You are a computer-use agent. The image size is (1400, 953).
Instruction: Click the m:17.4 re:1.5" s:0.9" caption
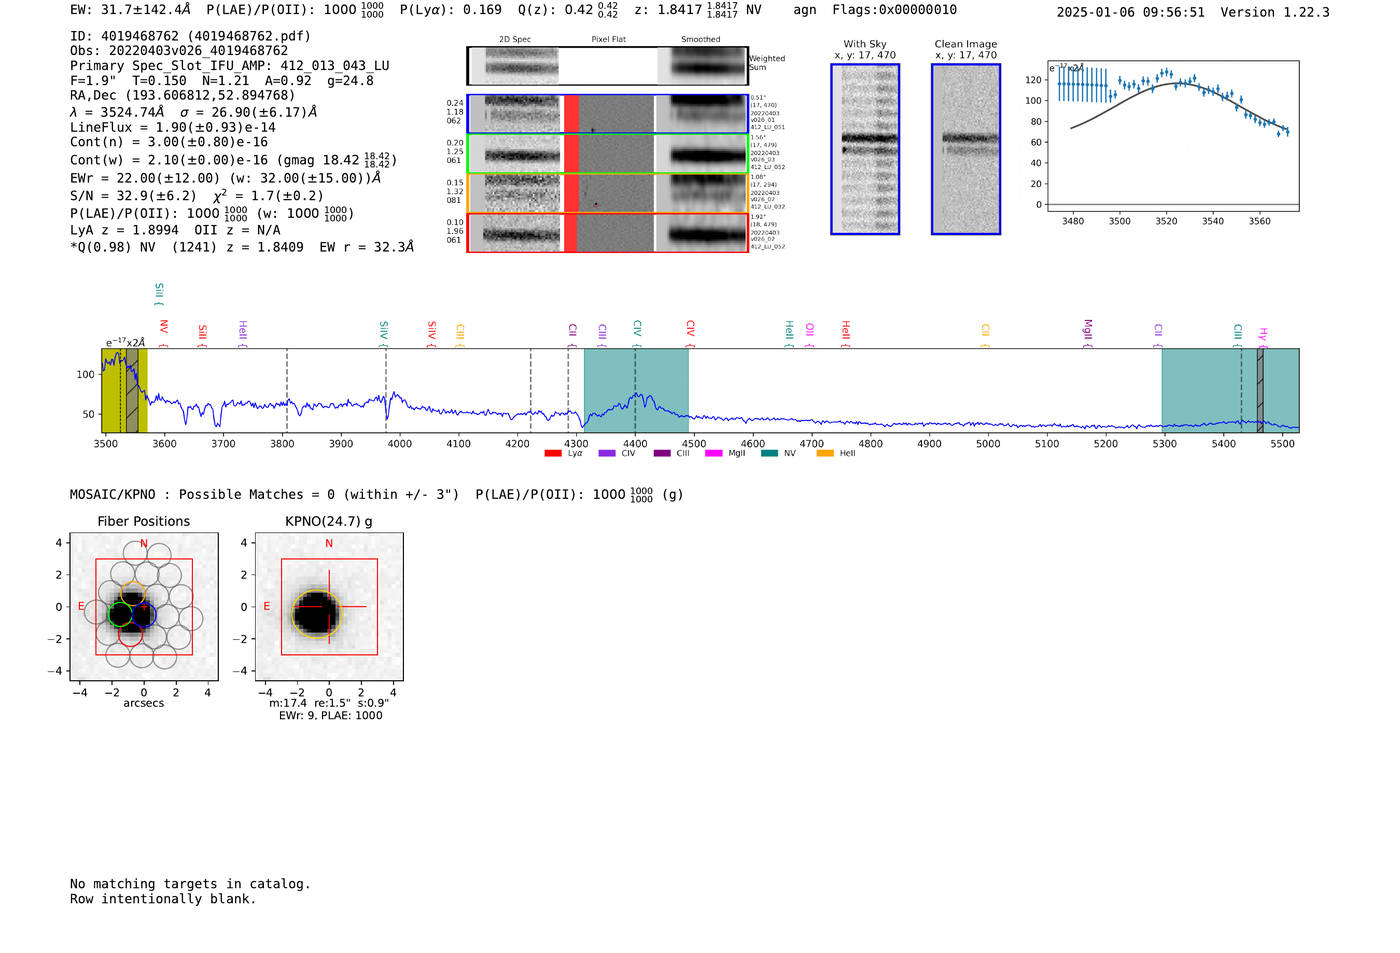point(329,704)
